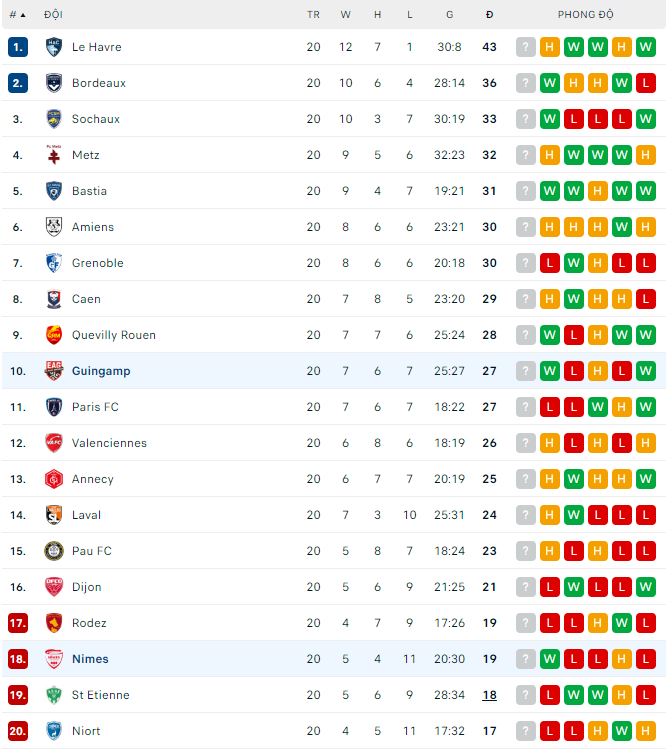Click Le Havre's upcoming match question mark
The width and height of the screenshot is (672, 753).
(x=525, y=47)
